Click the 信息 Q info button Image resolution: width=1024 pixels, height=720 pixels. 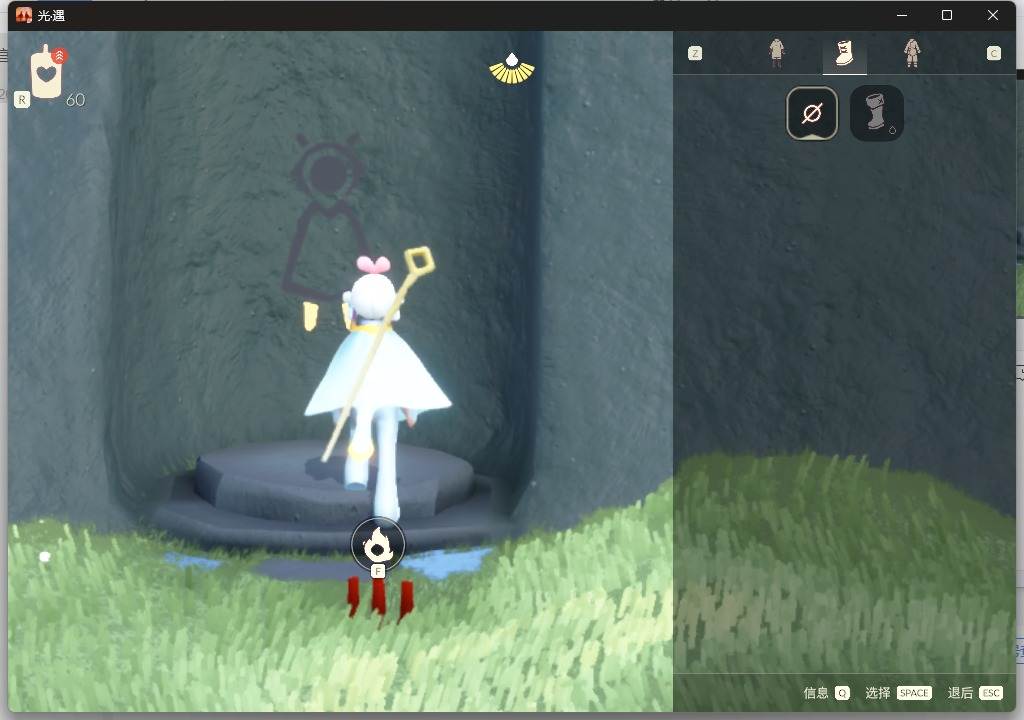[826, 693]
